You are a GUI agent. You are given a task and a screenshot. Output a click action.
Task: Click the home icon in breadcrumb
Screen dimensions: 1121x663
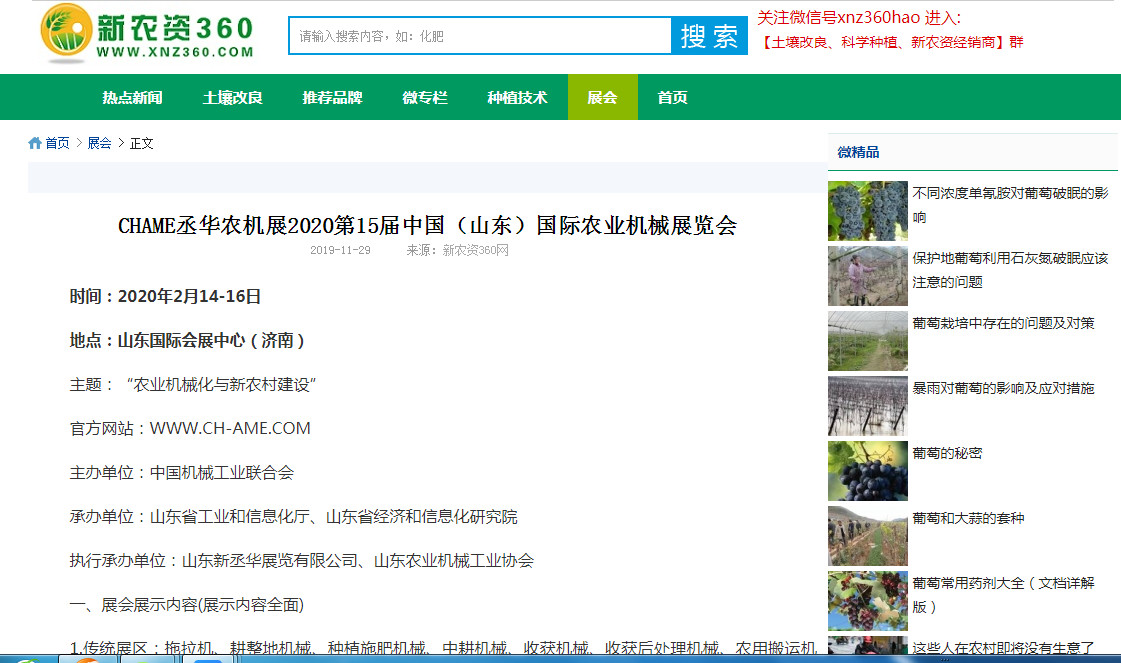point(34,143)
